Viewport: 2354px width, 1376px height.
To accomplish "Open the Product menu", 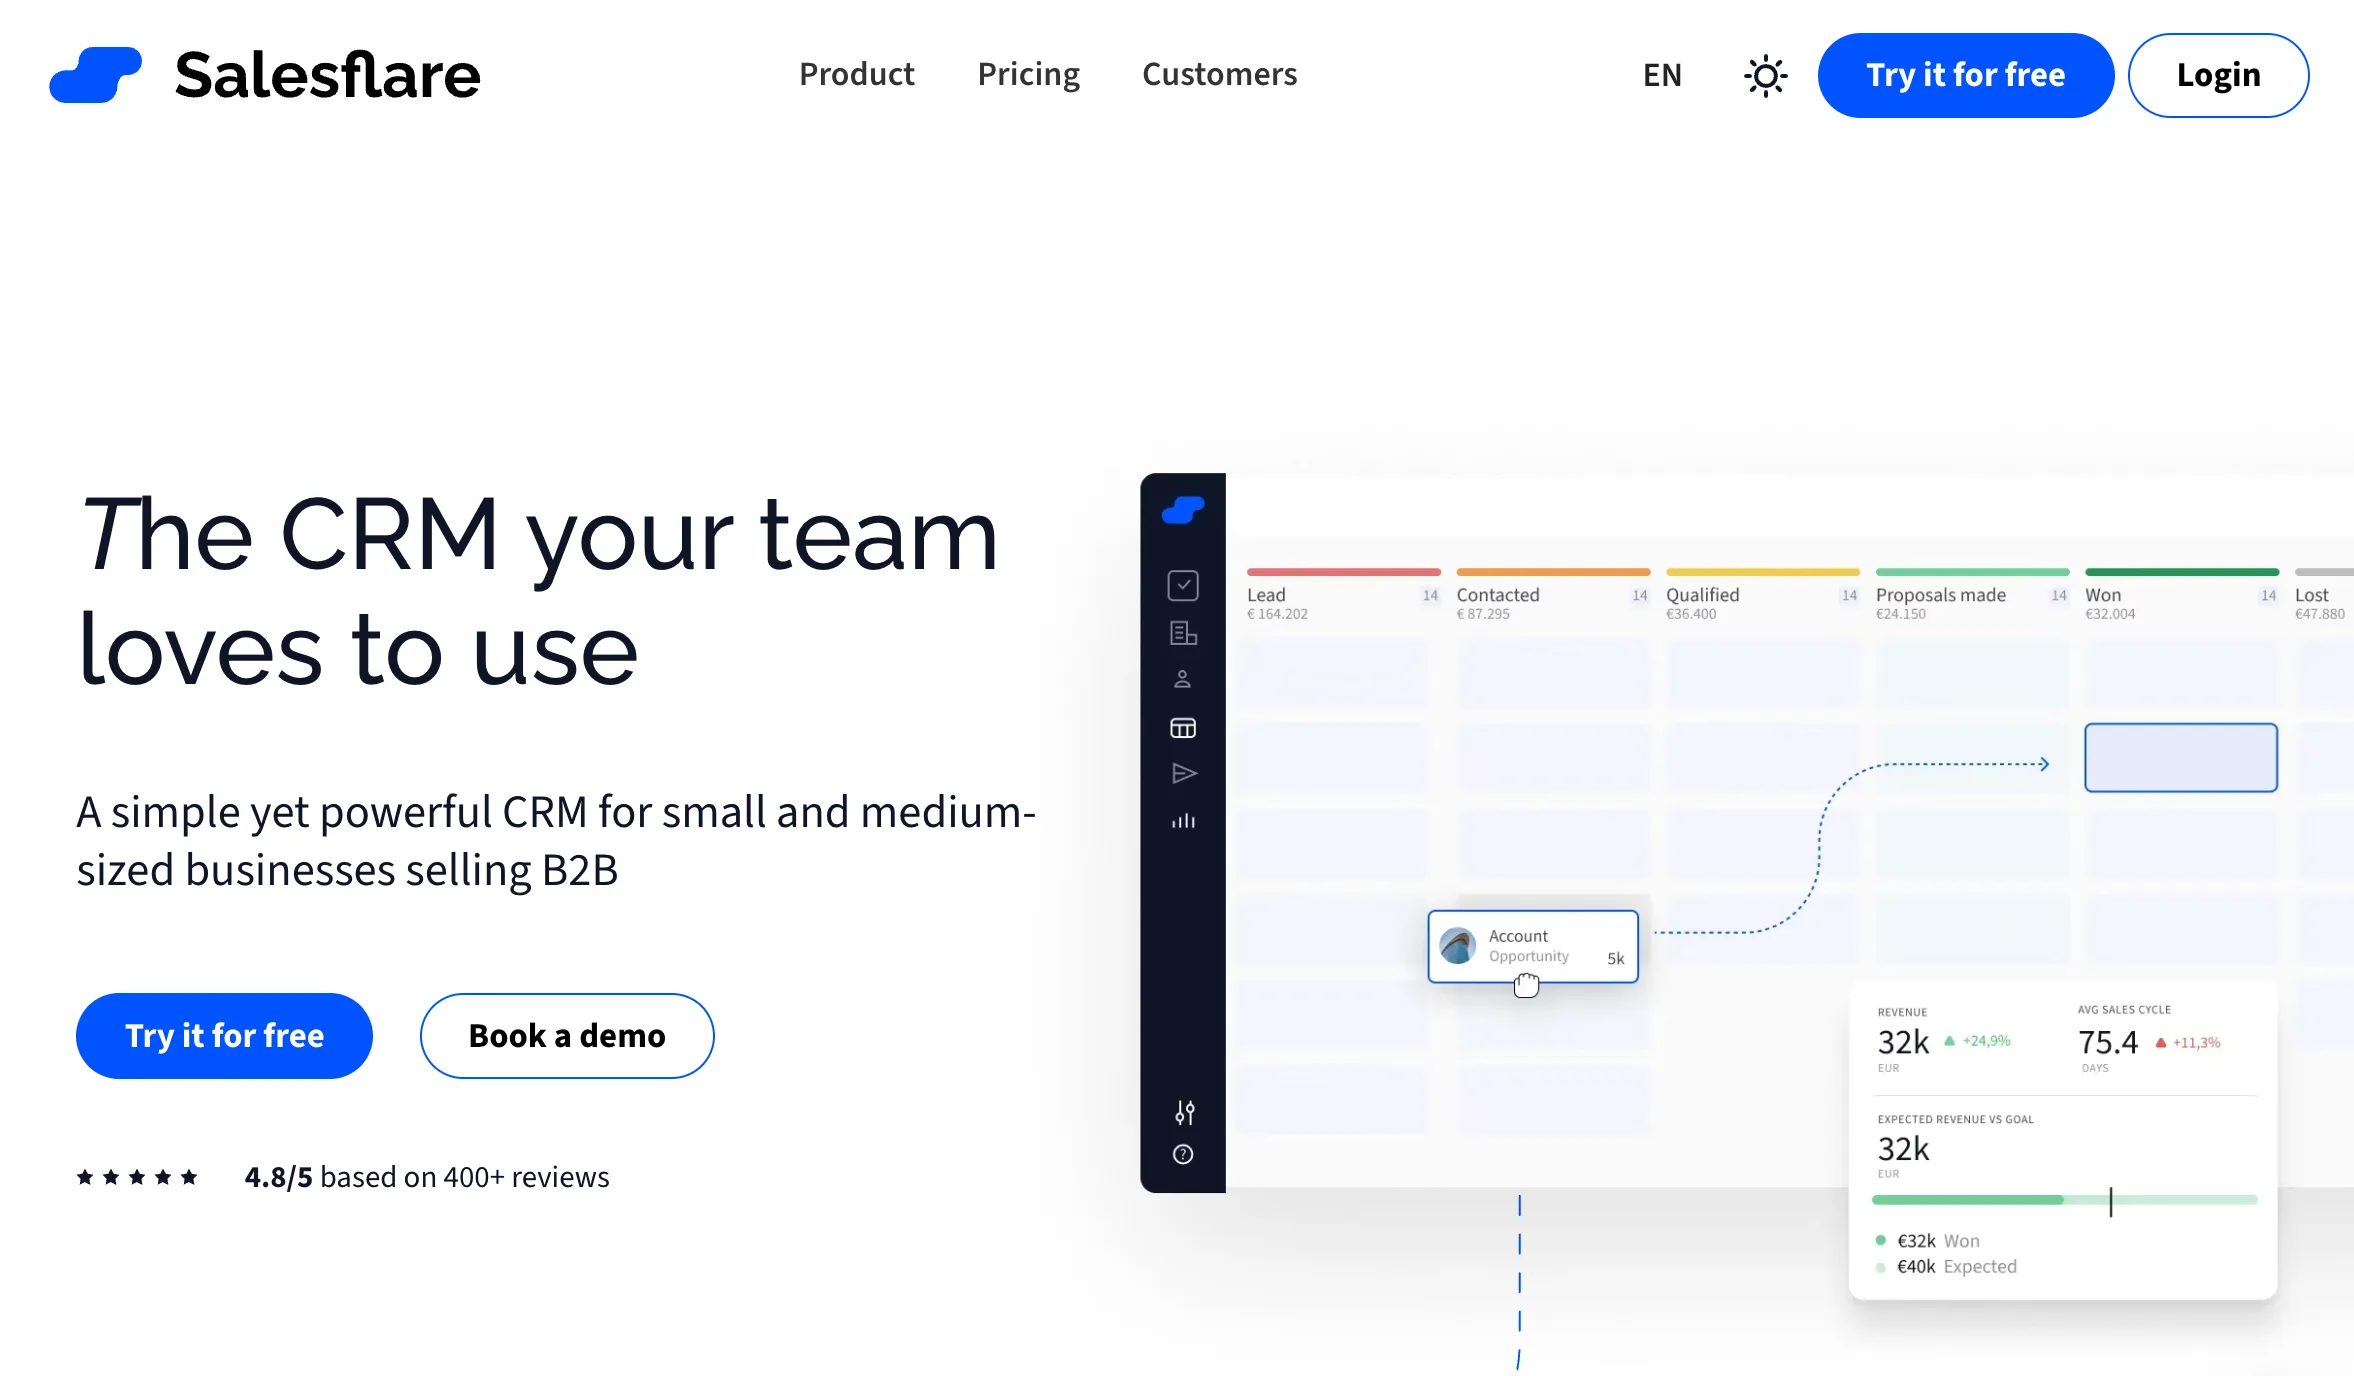I will tap(856, 74).
